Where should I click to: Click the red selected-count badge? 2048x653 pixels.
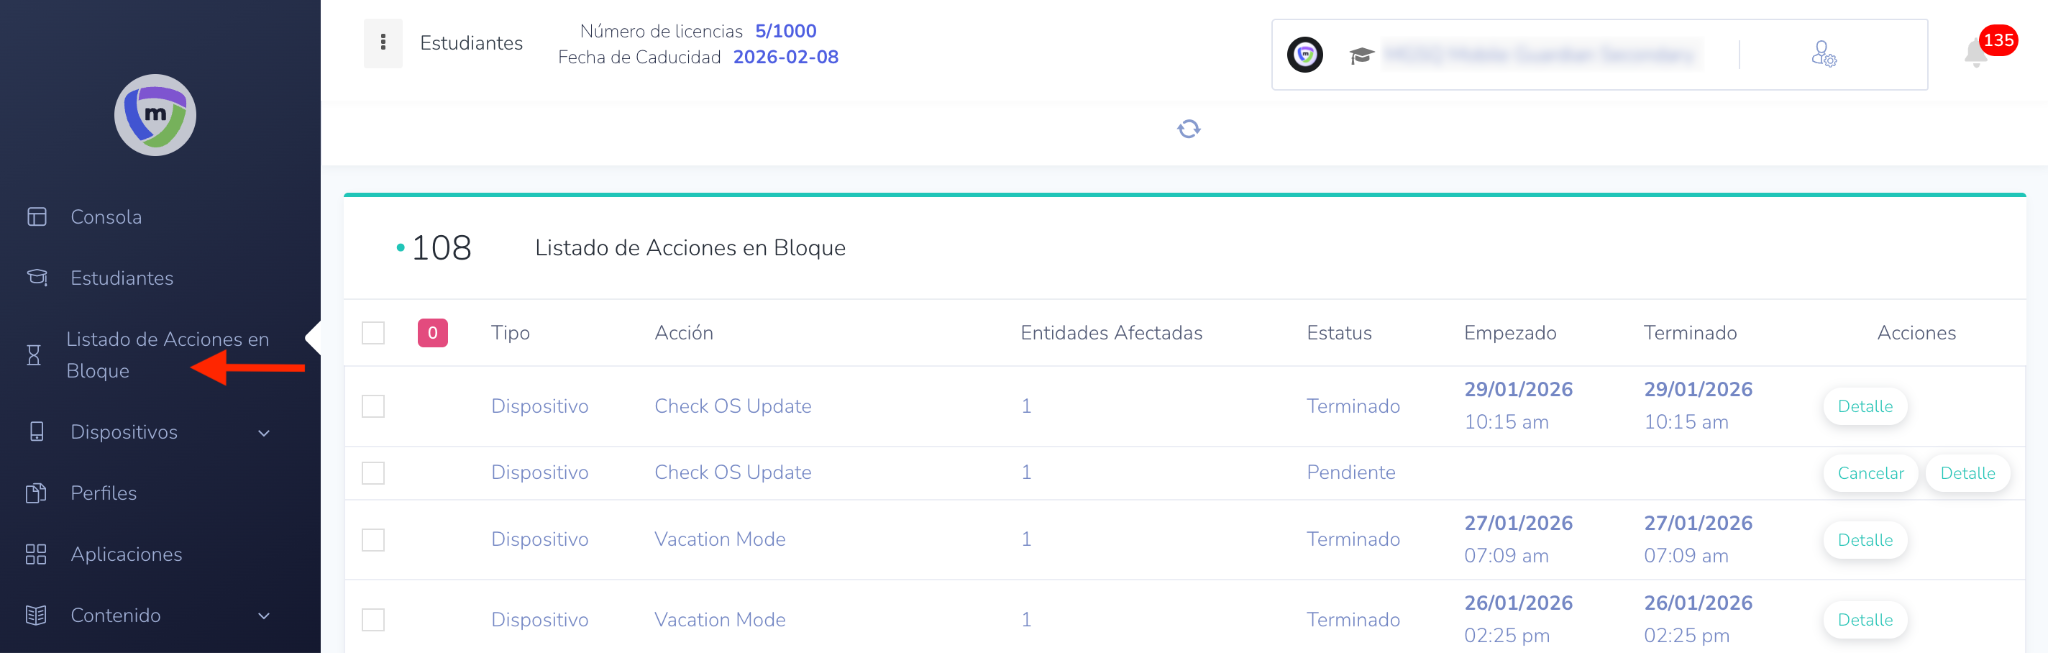(432, 333)
